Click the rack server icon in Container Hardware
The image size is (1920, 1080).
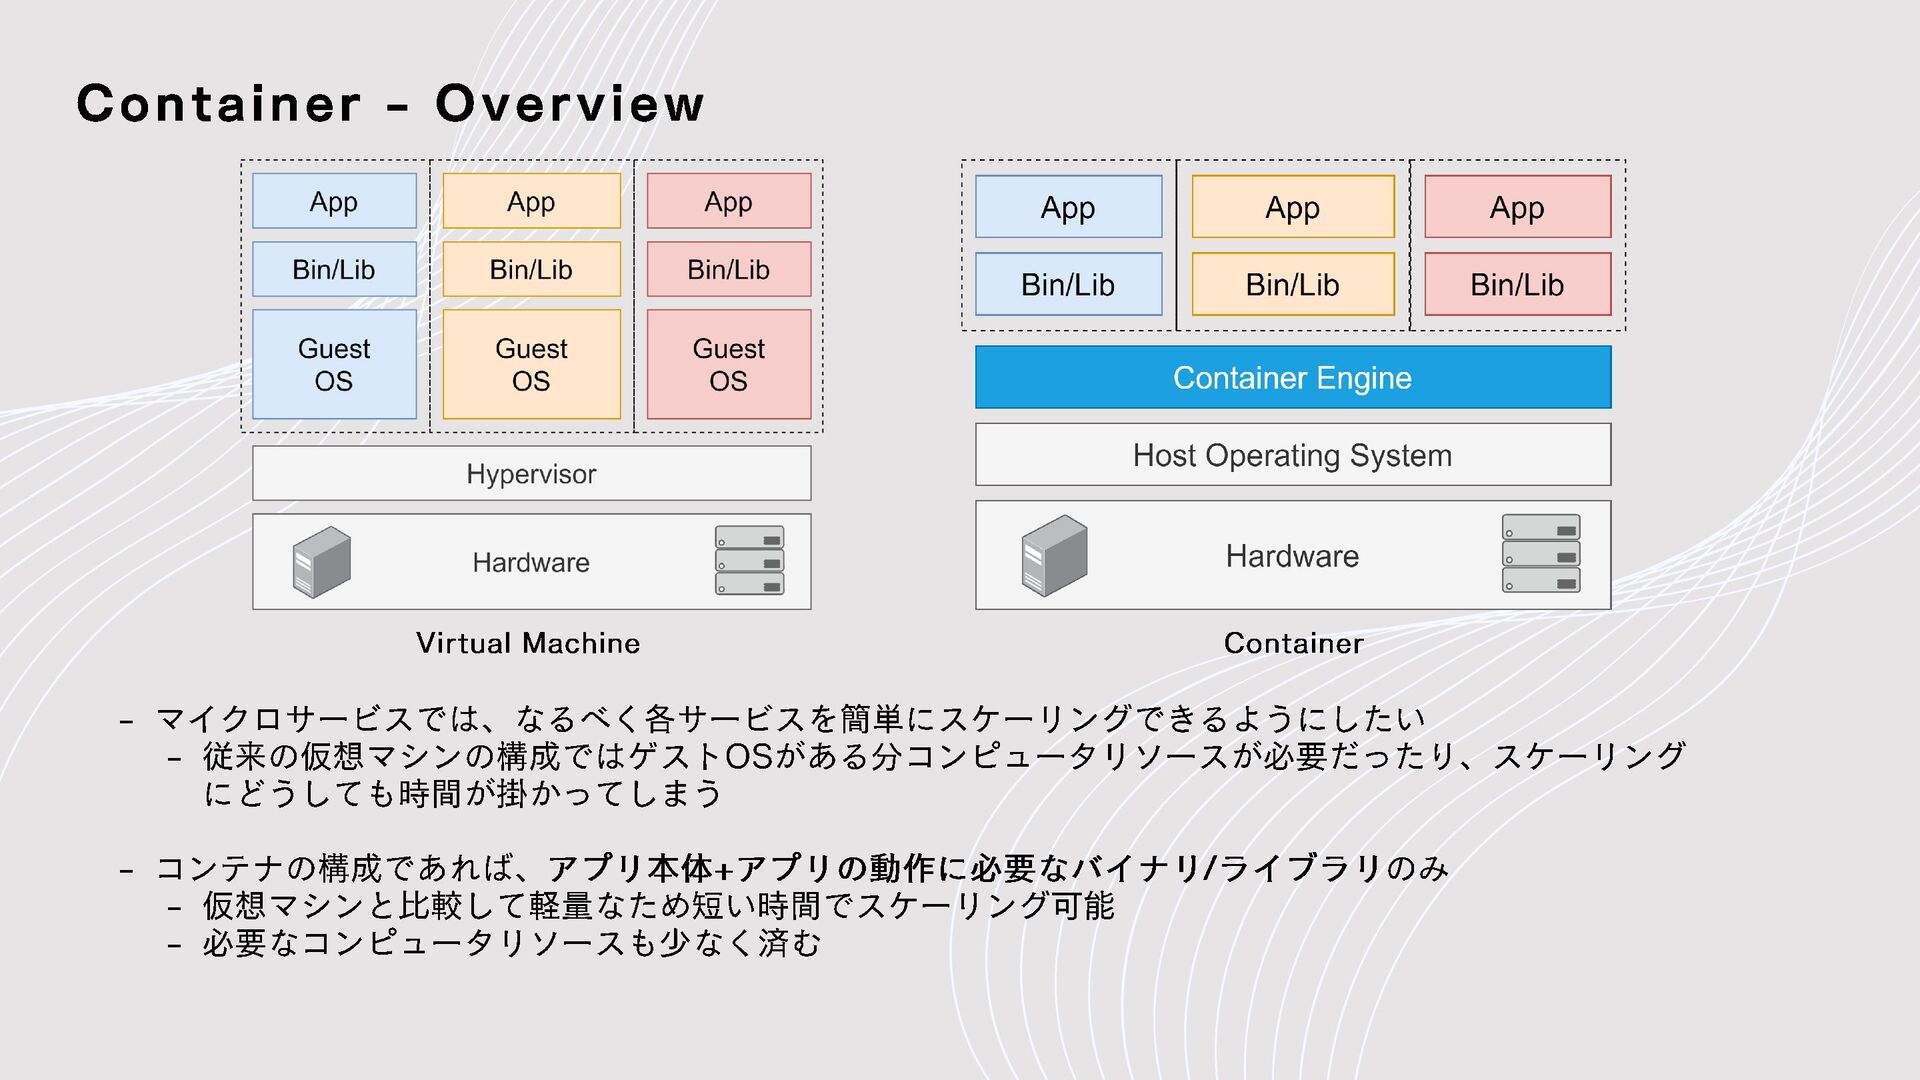(1540, 553)
